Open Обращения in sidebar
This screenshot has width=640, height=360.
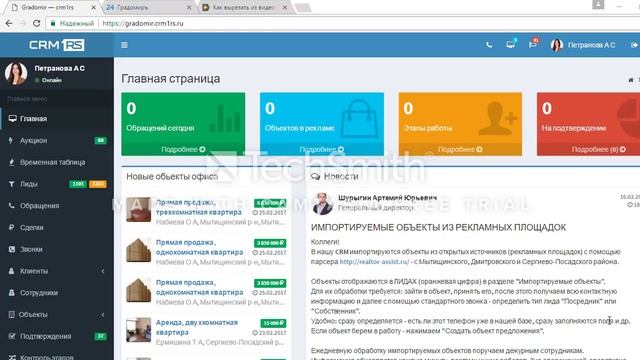[57, 206]
